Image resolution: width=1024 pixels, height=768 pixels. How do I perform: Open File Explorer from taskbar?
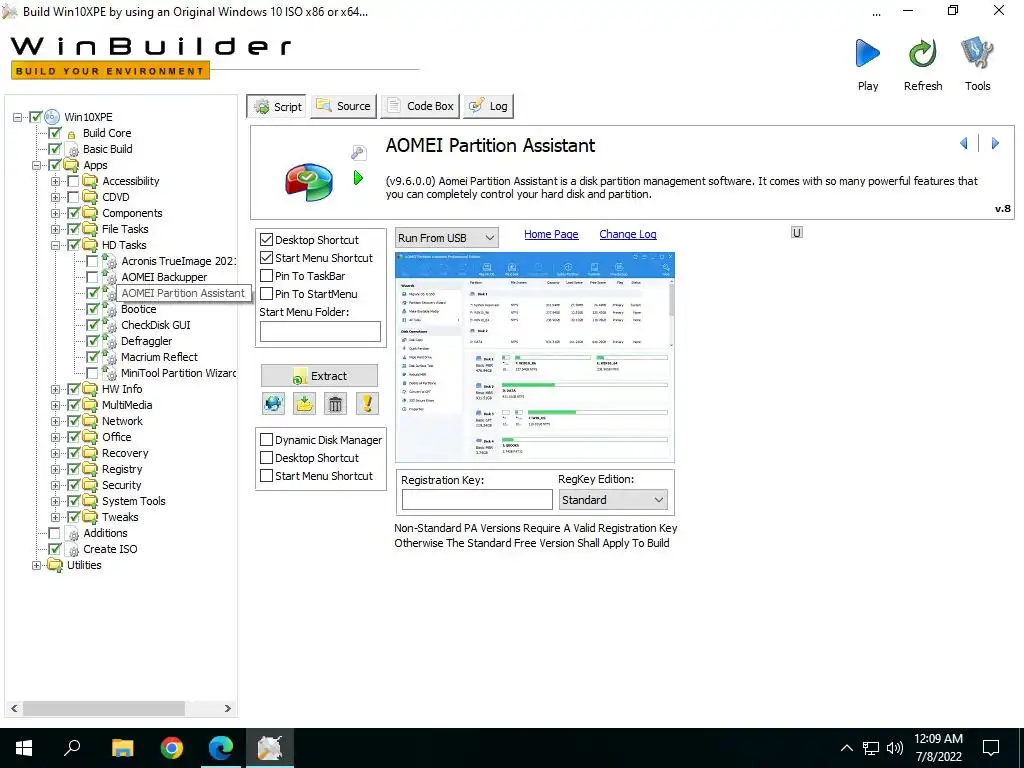pos(122,748)
